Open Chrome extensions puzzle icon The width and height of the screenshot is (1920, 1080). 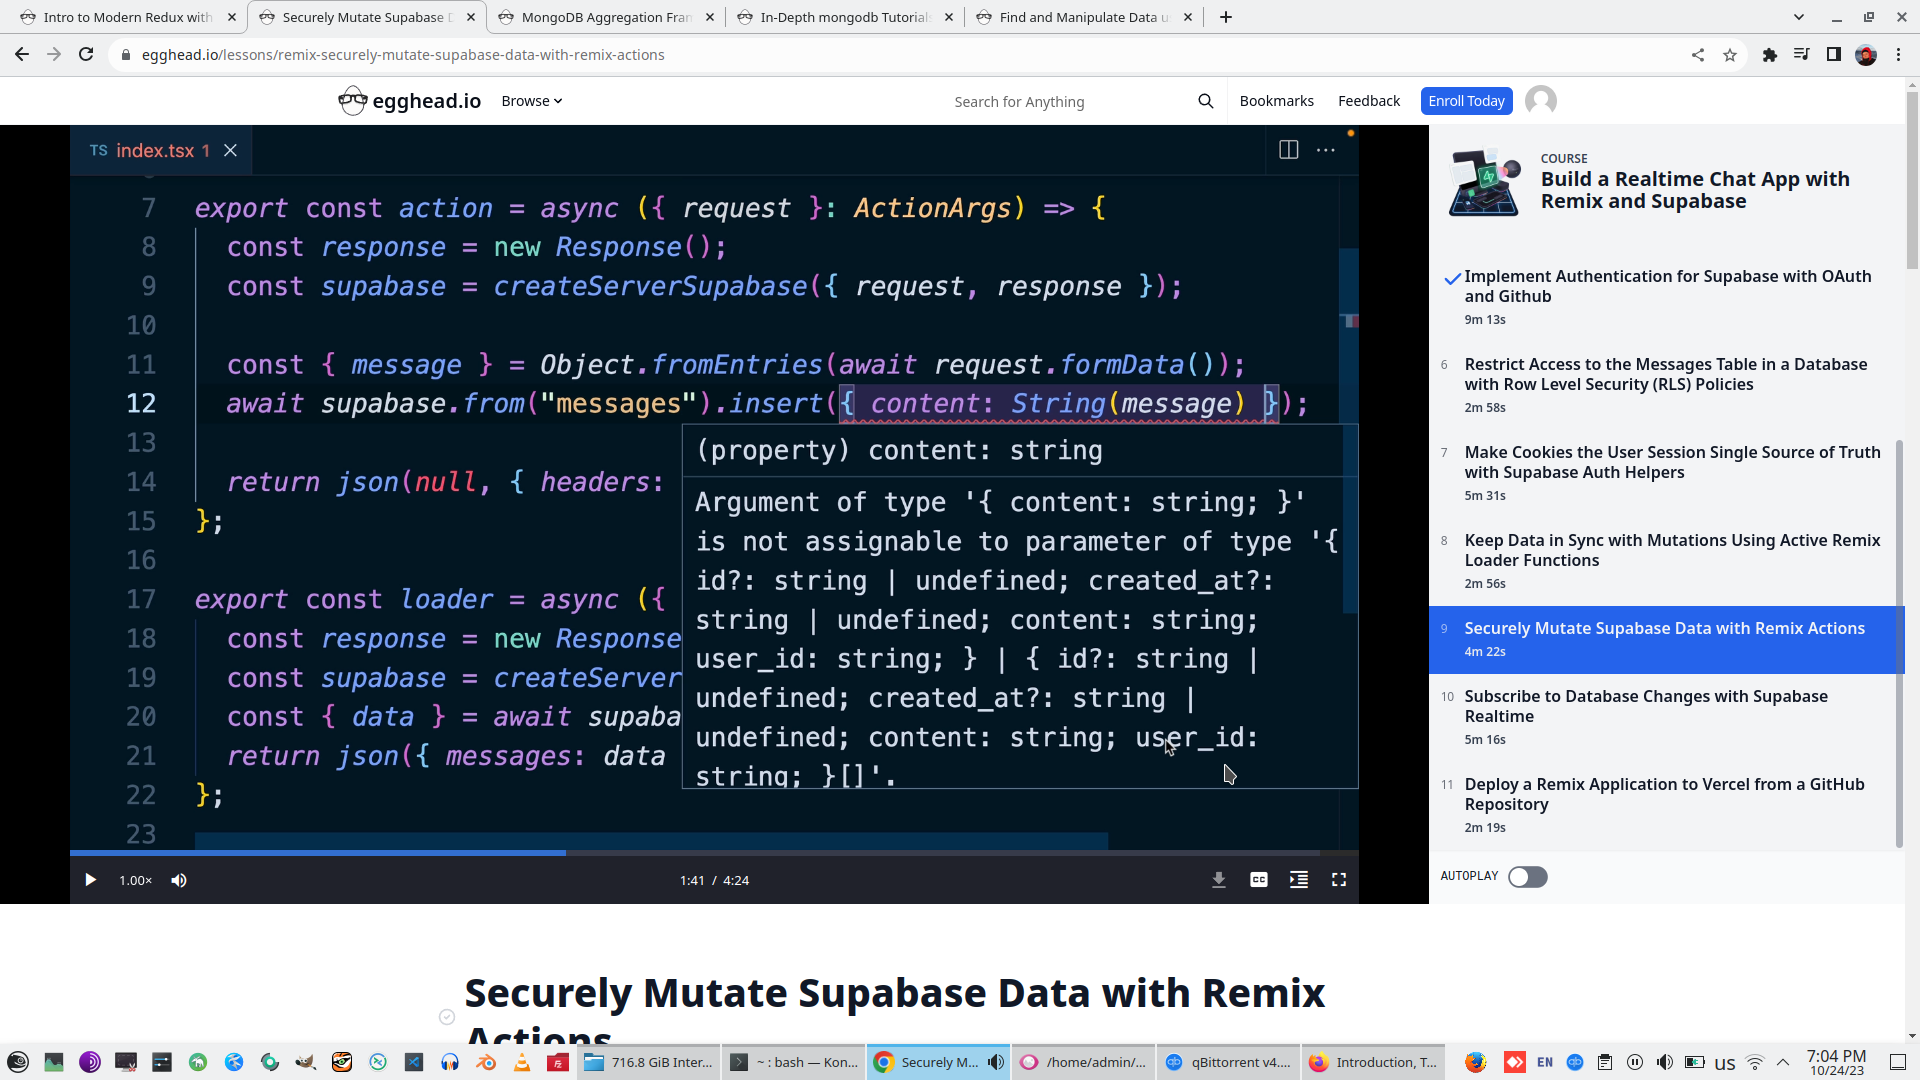point(1769,55)
